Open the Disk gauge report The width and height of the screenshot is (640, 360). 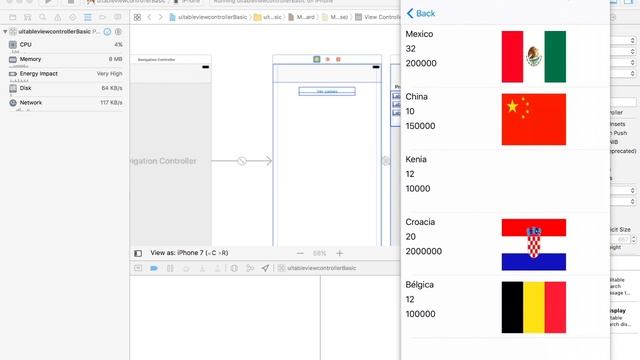[x=65, y=88]
